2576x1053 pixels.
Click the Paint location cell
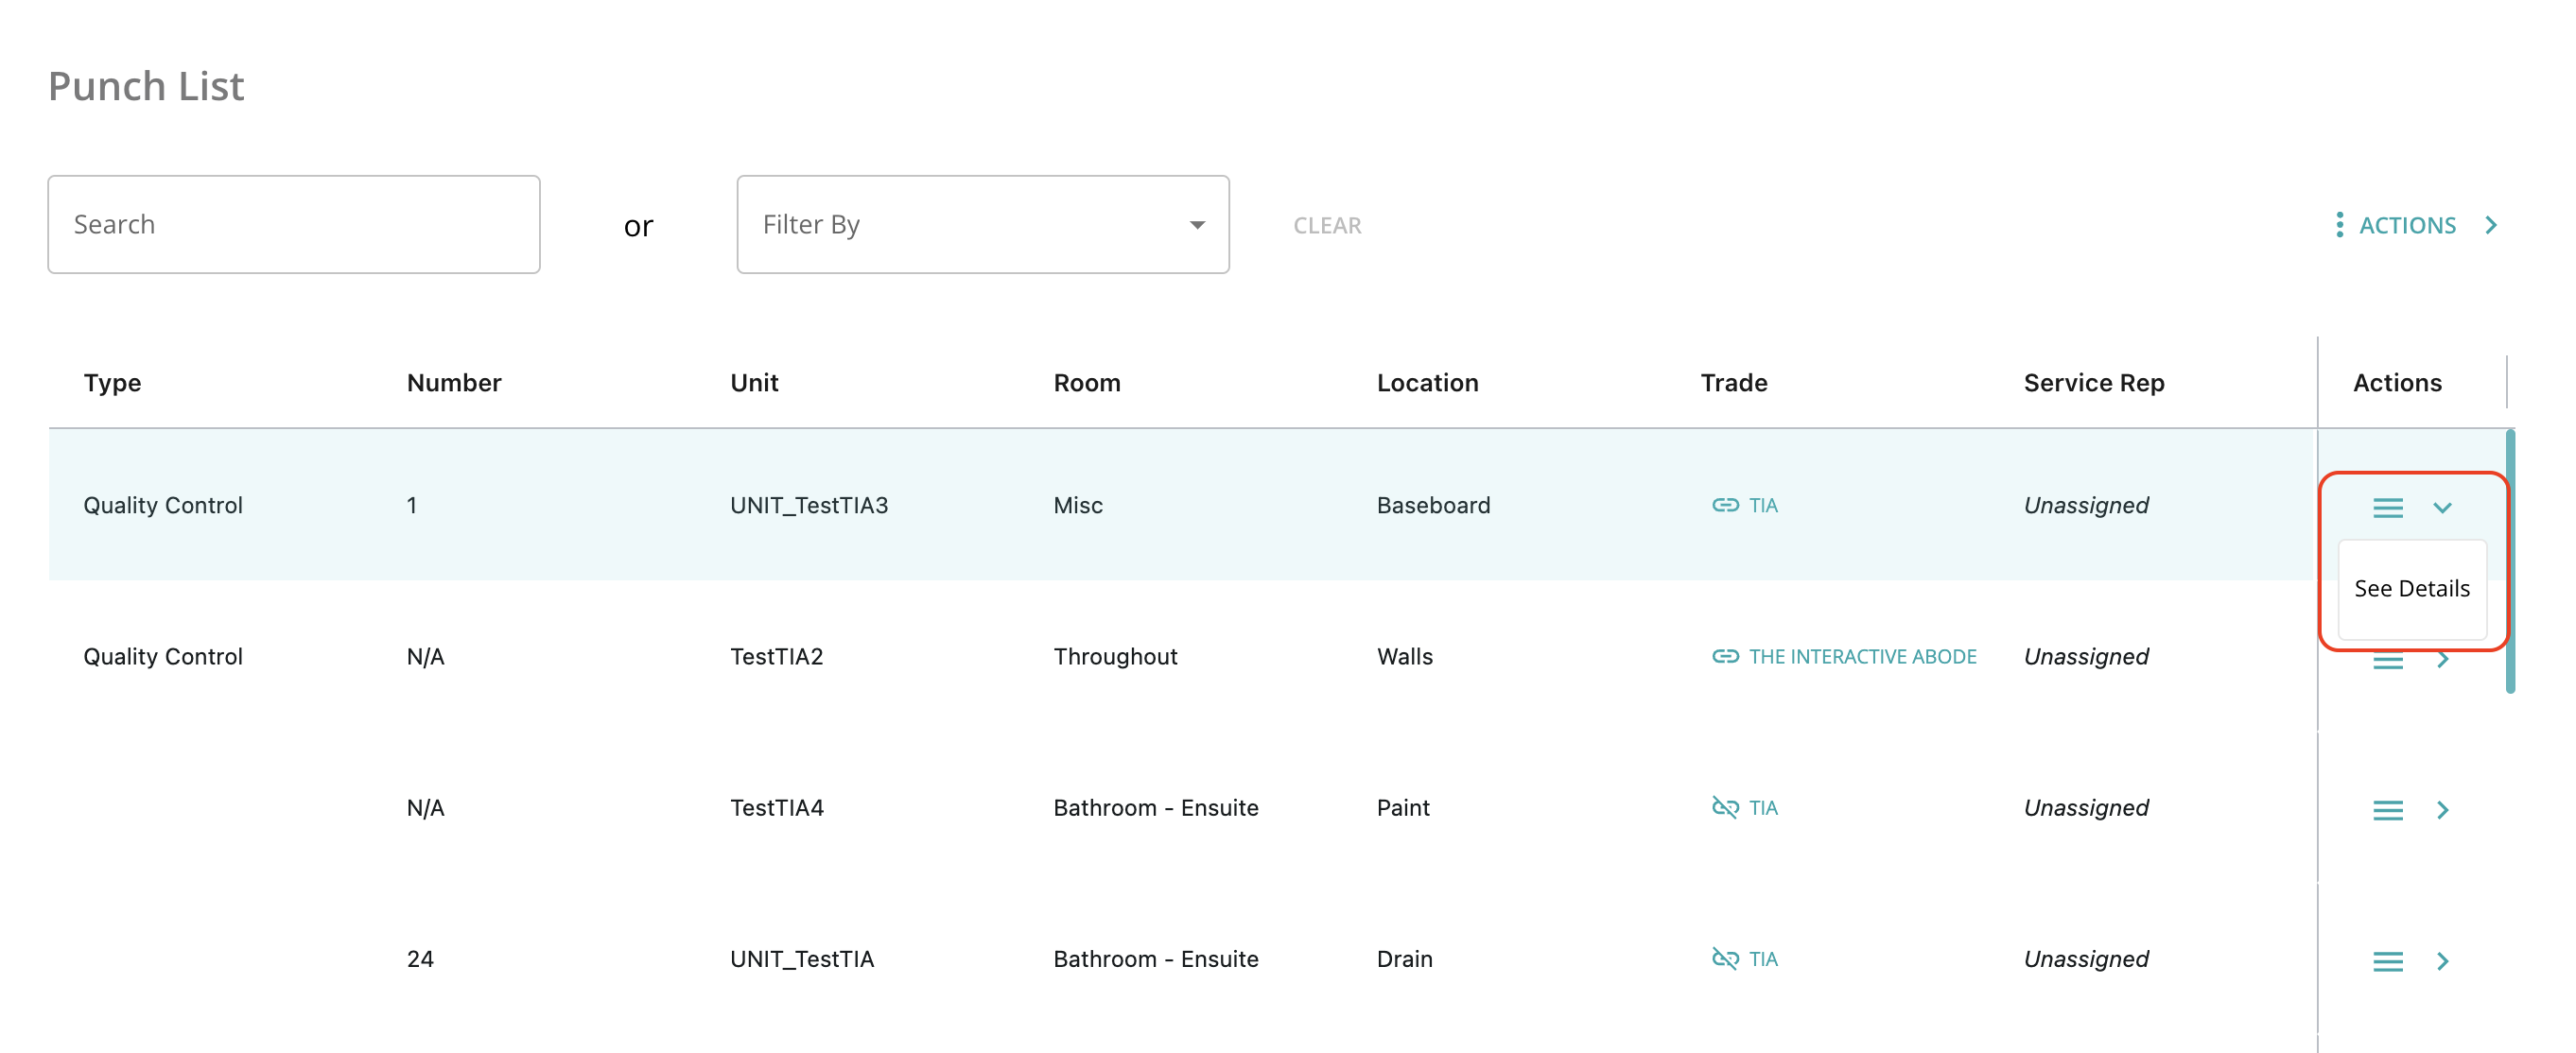tap(1402, 807)
